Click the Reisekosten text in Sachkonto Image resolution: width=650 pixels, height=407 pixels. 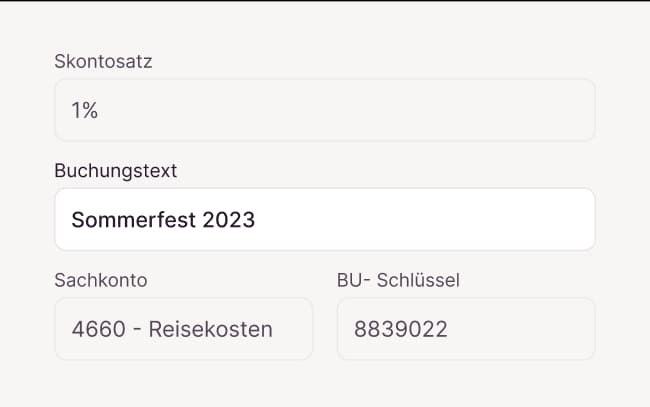210,329
